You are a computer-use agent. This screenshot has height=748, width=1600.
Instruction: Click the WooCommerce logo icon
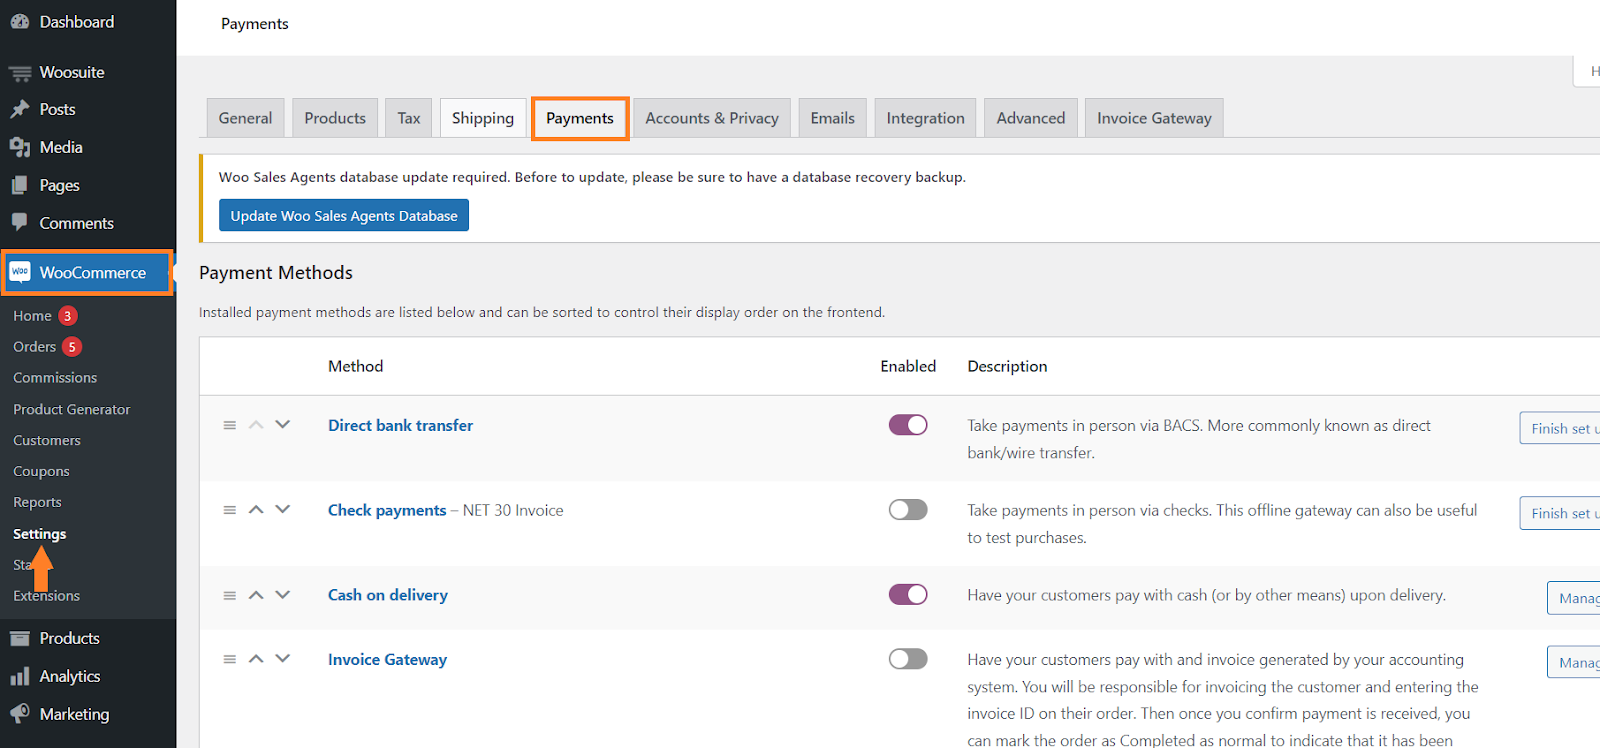coord(20,272)
